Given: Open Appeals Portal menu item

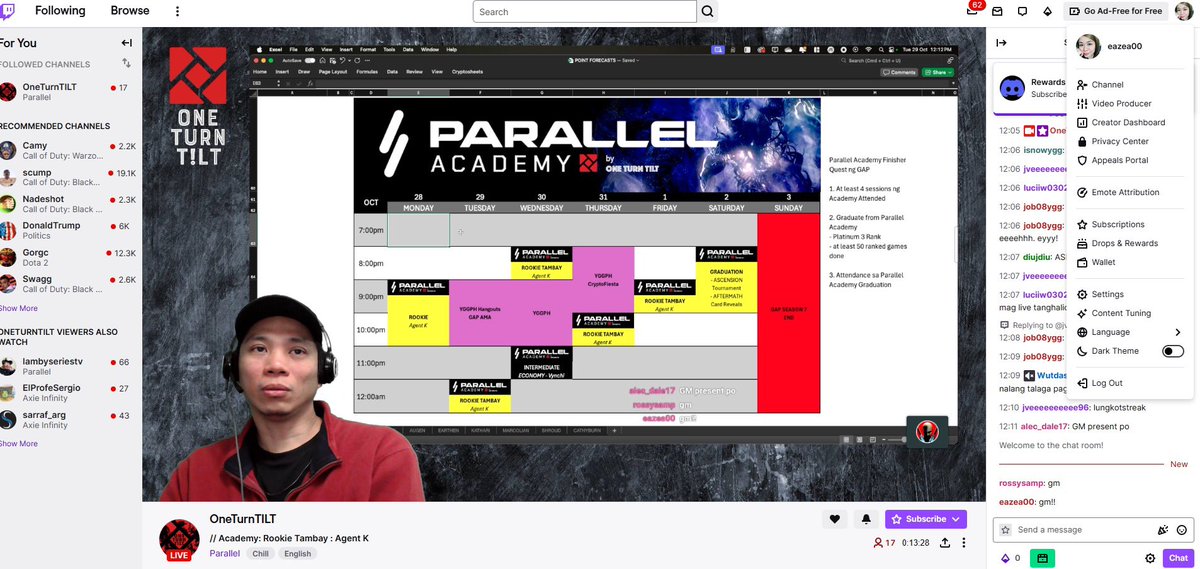Looking at the screenshot, I should [1129, 161].
